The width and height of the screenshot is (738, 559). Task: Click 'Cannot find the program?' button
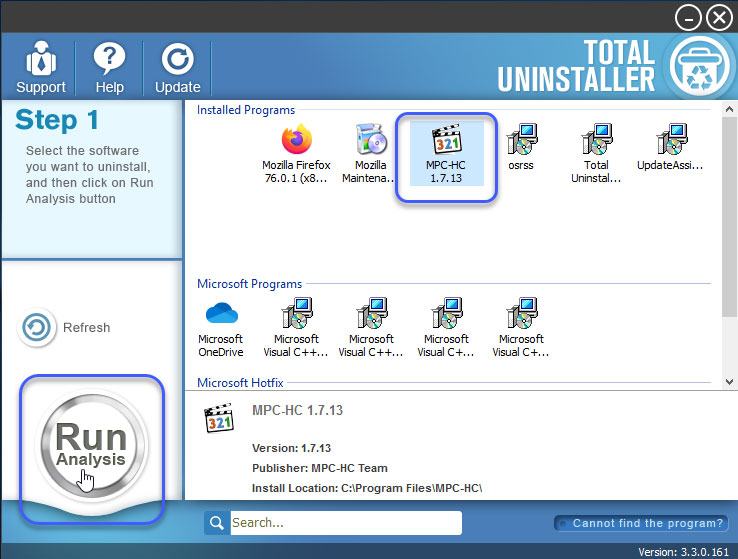point(641,523)
